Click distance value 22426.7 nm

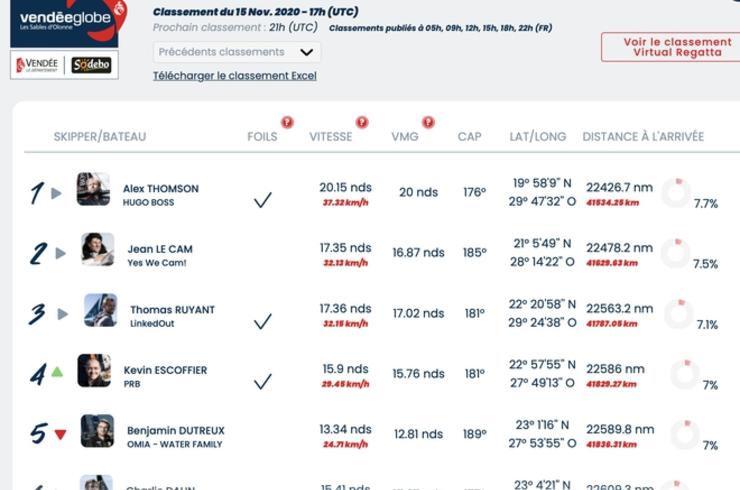pos(620,187)
